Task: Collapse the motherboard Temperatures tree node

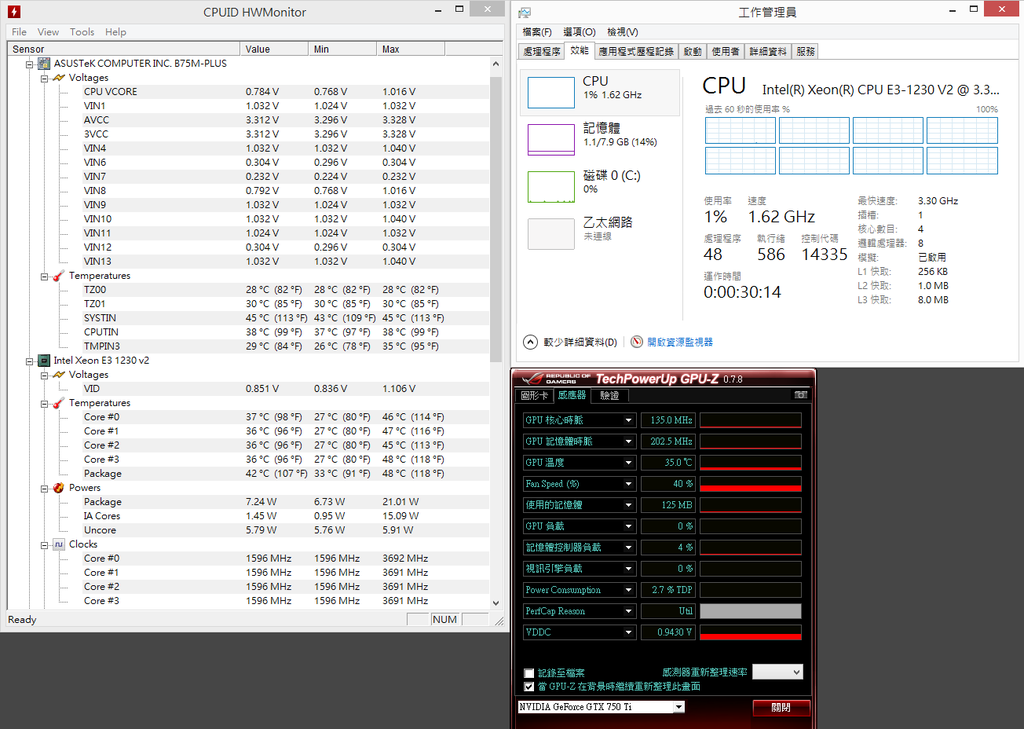Action: point(44,276)
